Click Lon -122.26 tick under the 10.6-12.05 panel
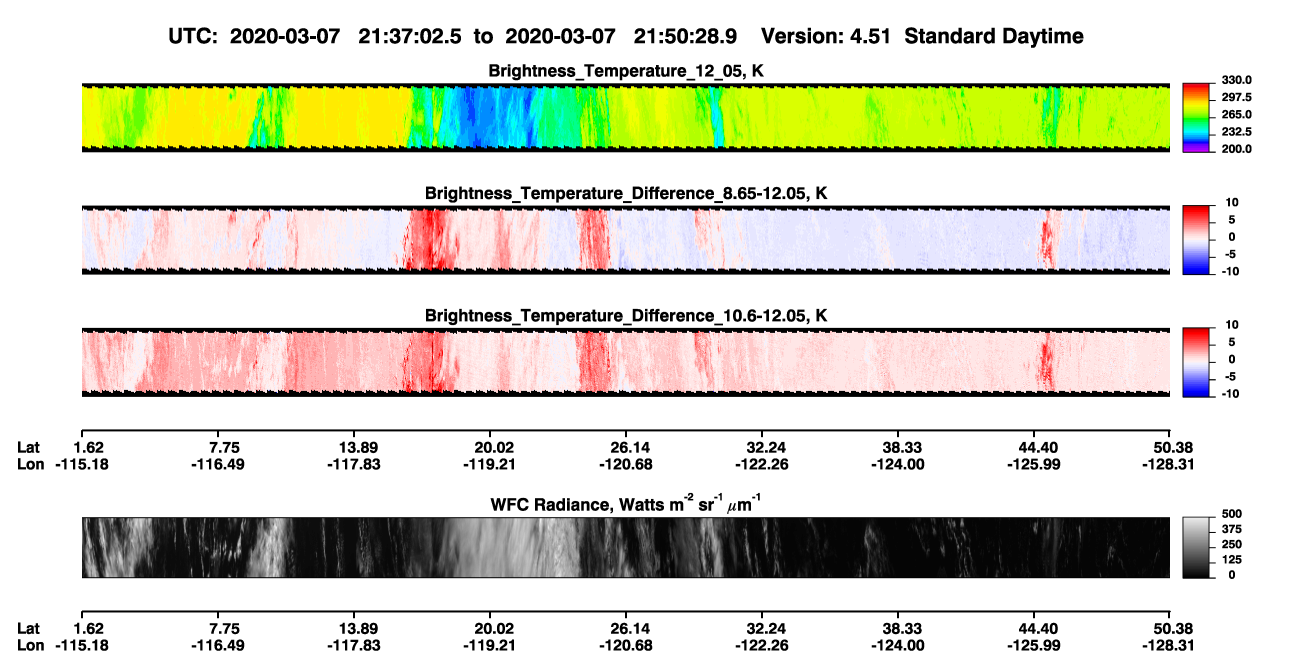 (762, 464)
